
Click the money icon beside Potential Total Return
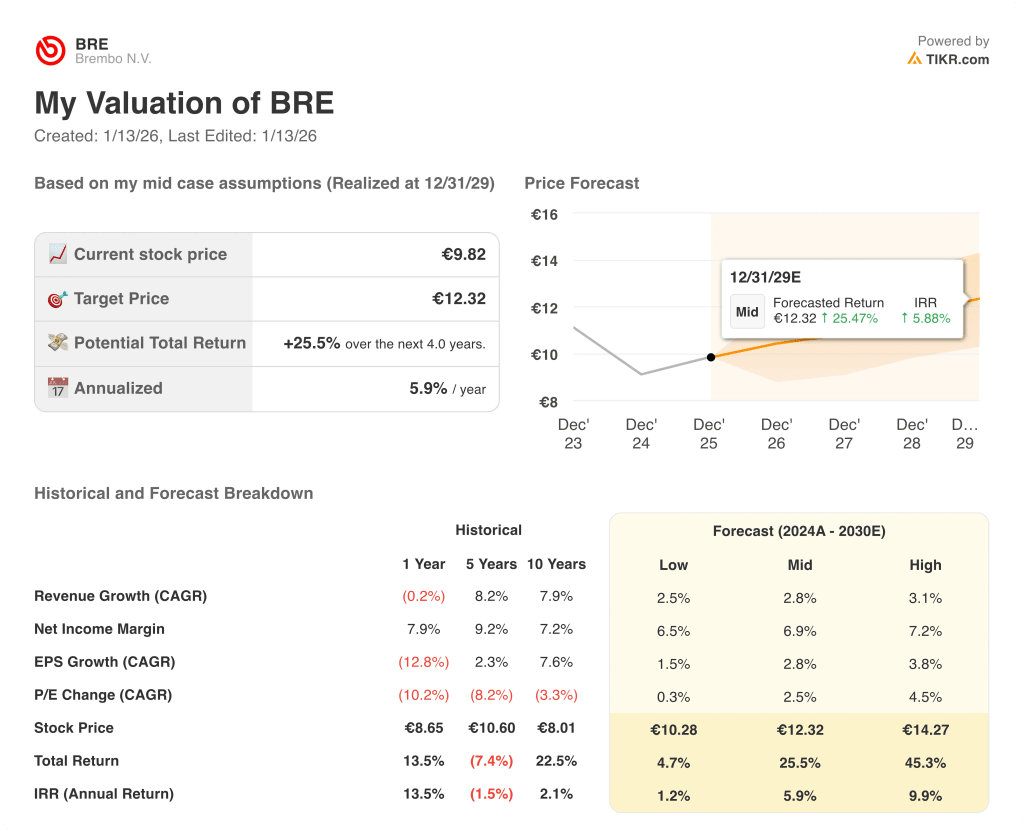58,343
